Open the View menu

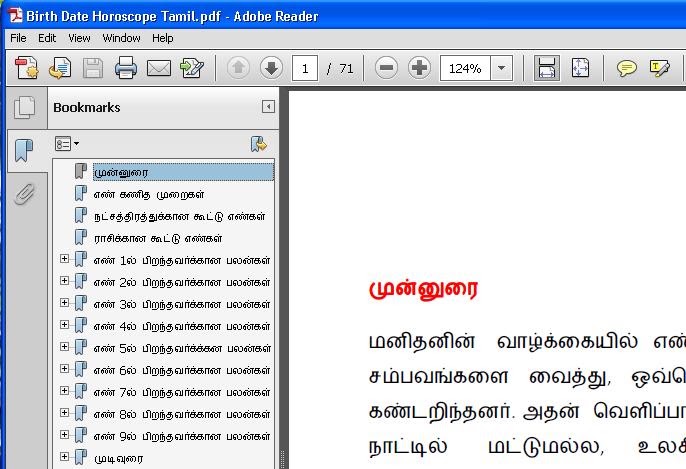tap(79, 38)
